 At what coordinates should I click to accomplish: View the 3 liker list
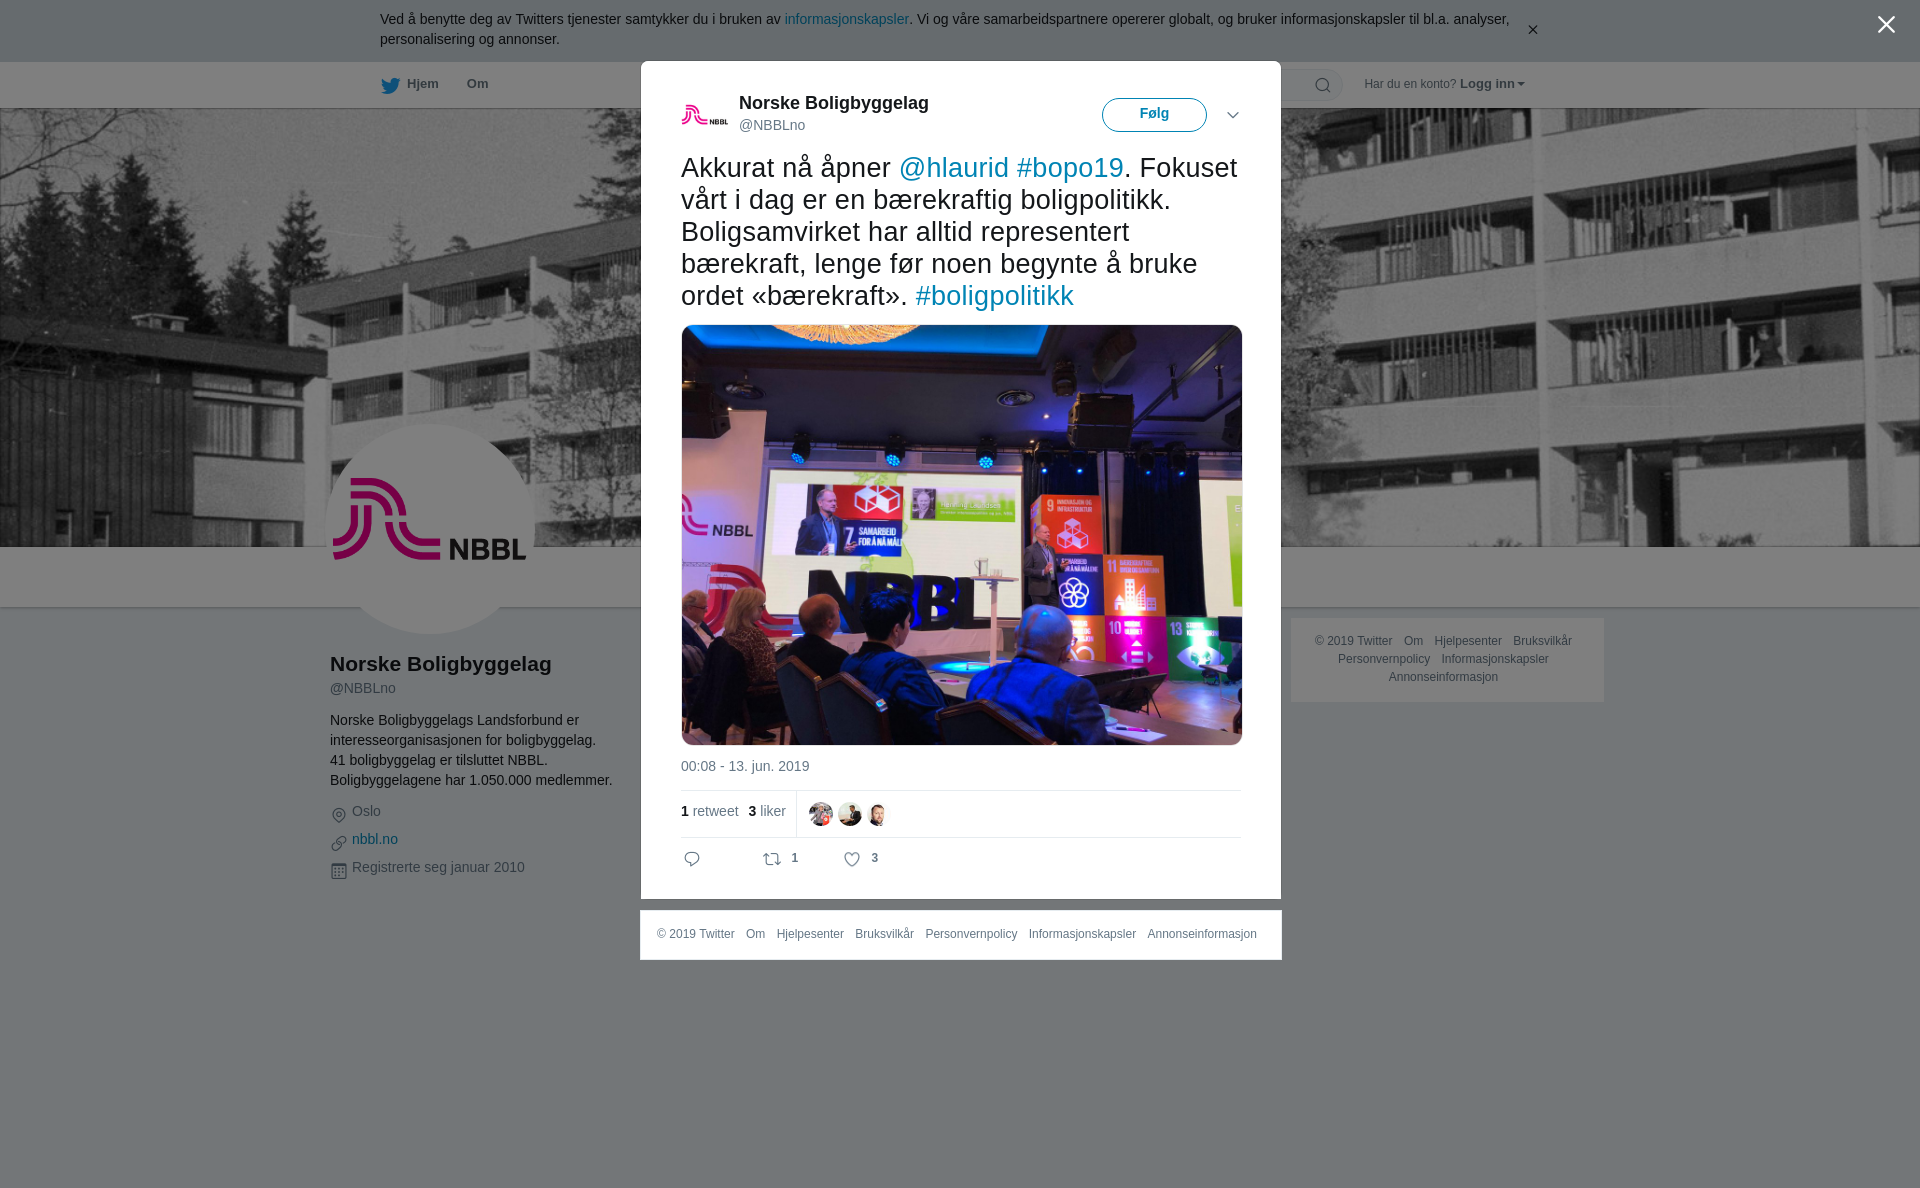[x=767, y=811]
